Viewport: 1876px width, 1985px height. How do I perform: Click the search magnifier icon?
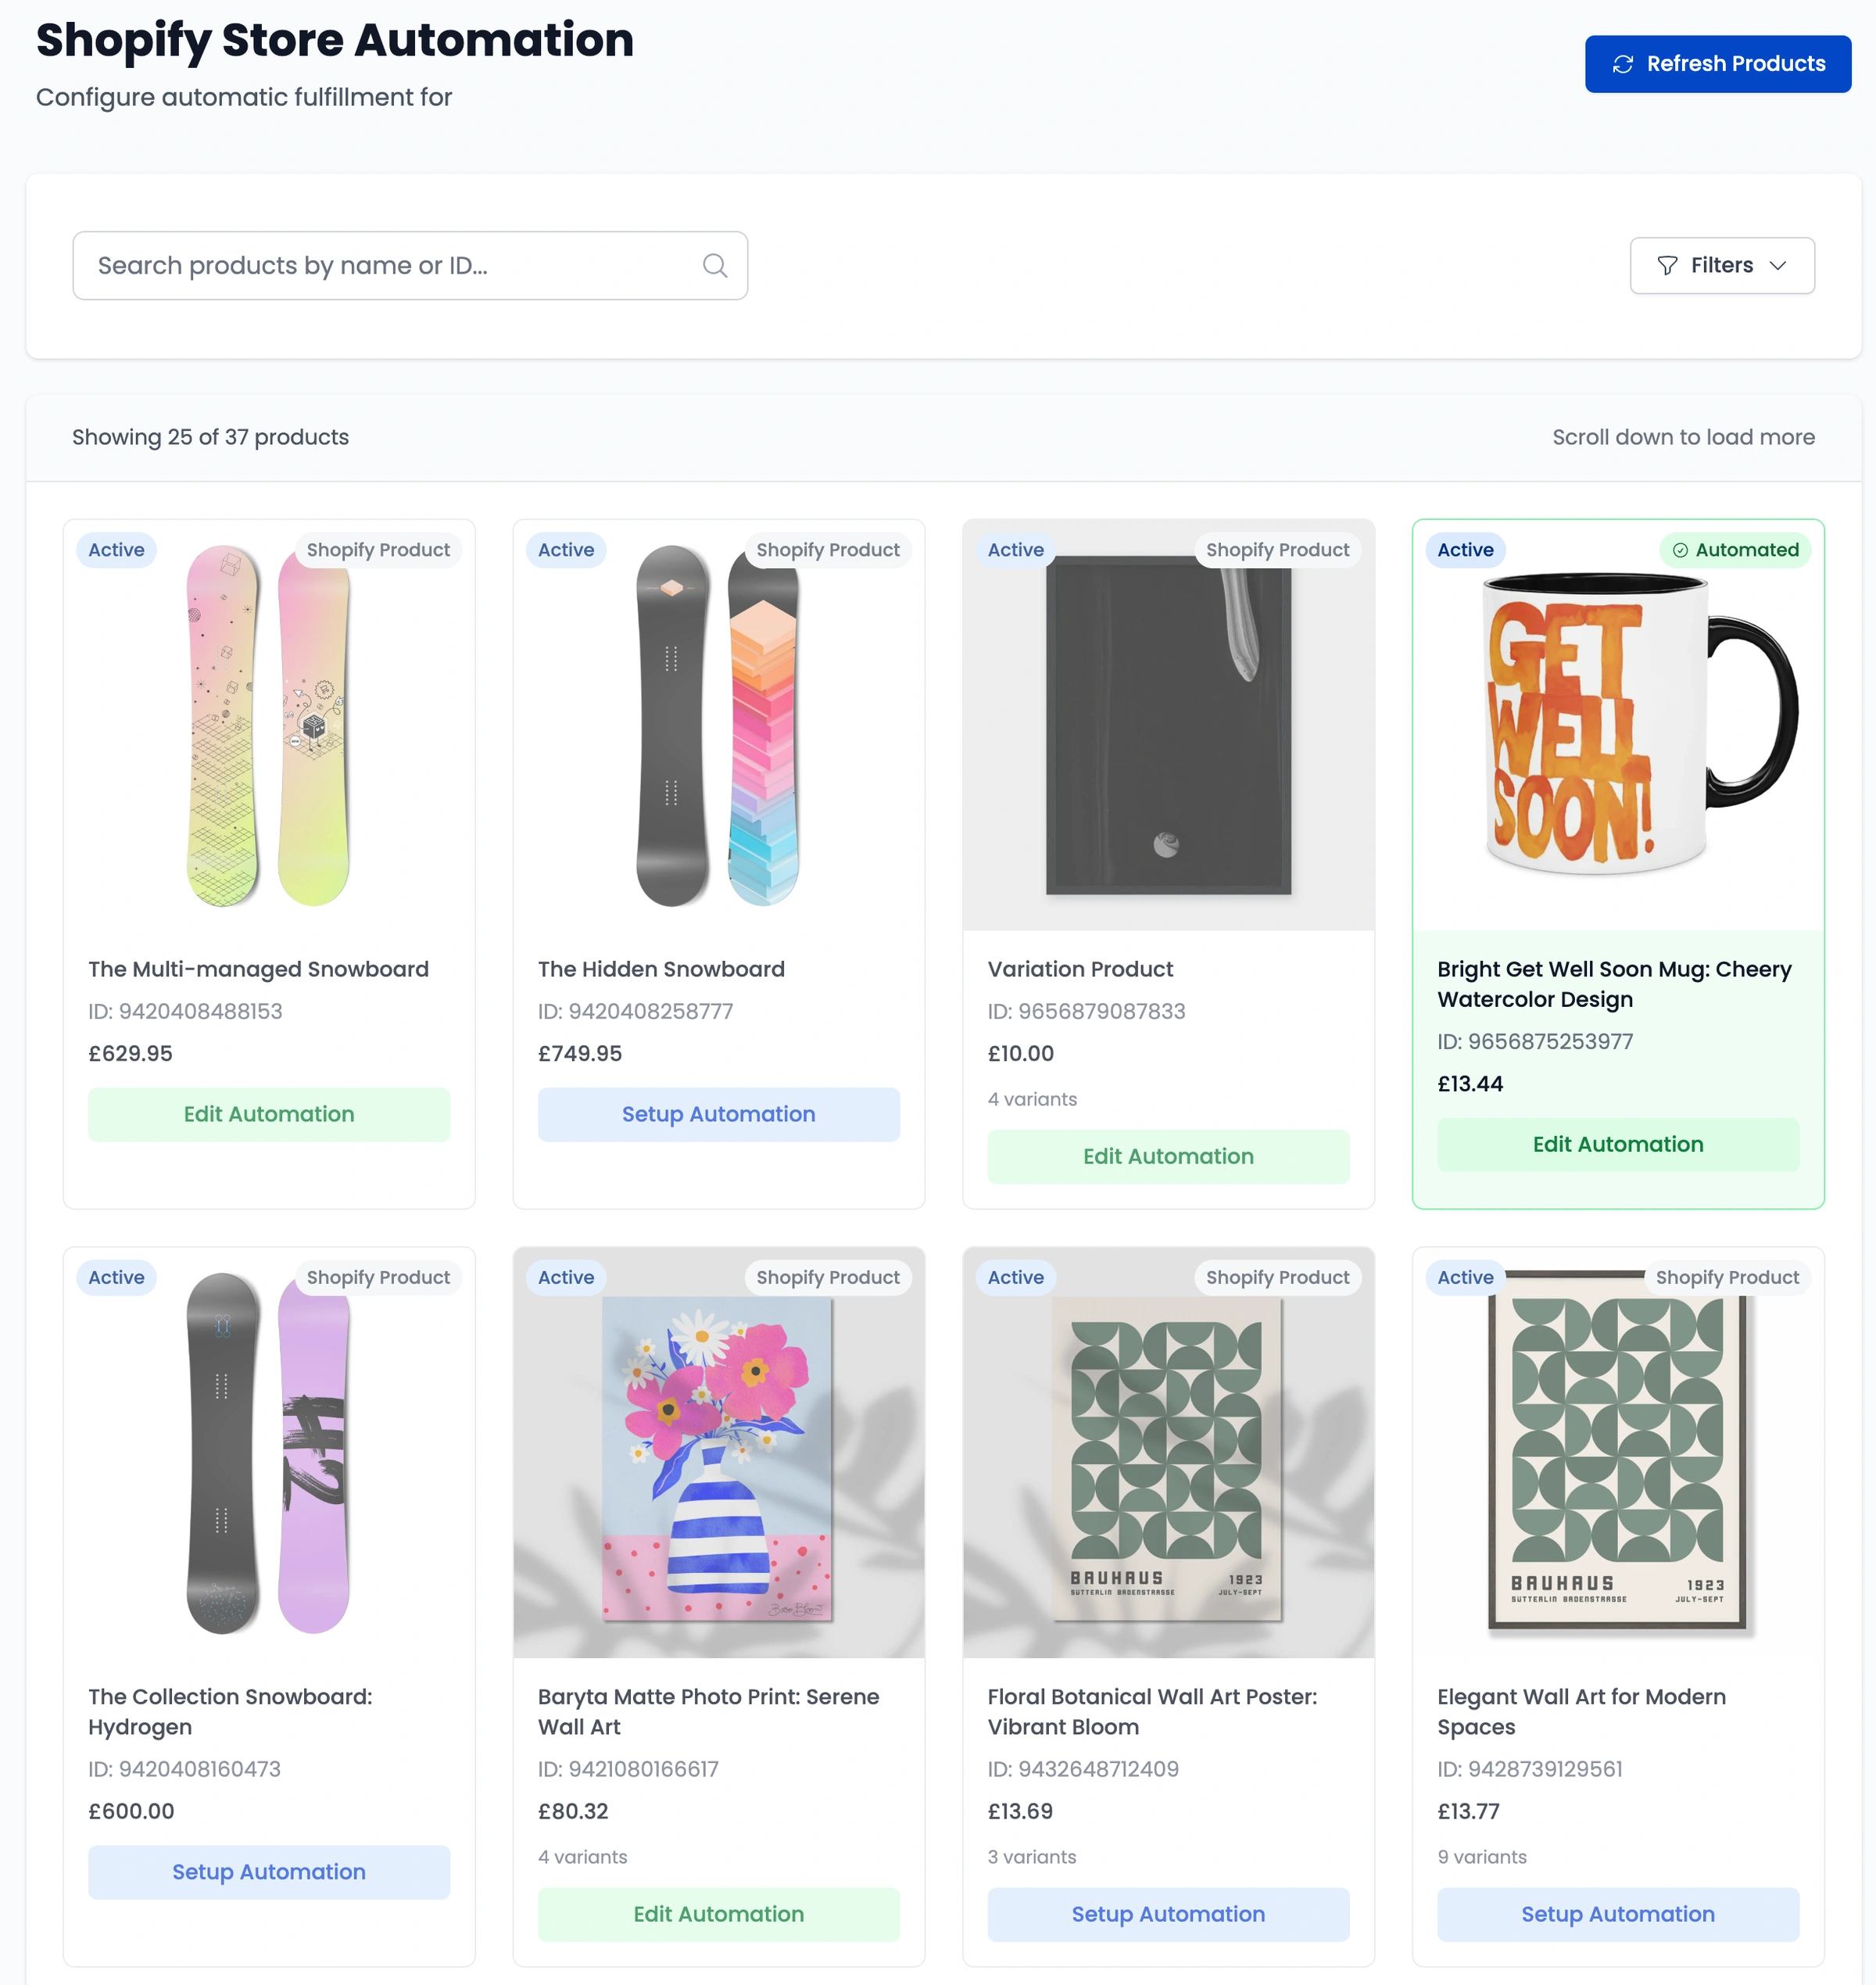714,265
